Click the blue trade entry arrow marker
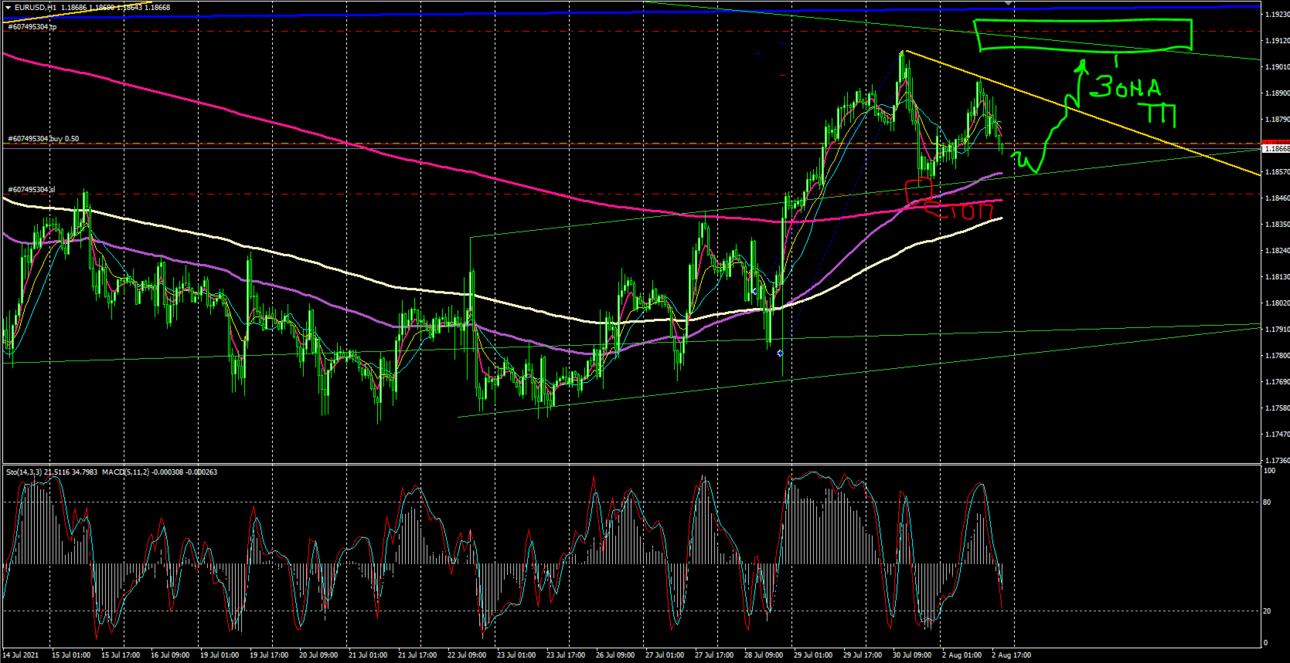 pos(780,353)
